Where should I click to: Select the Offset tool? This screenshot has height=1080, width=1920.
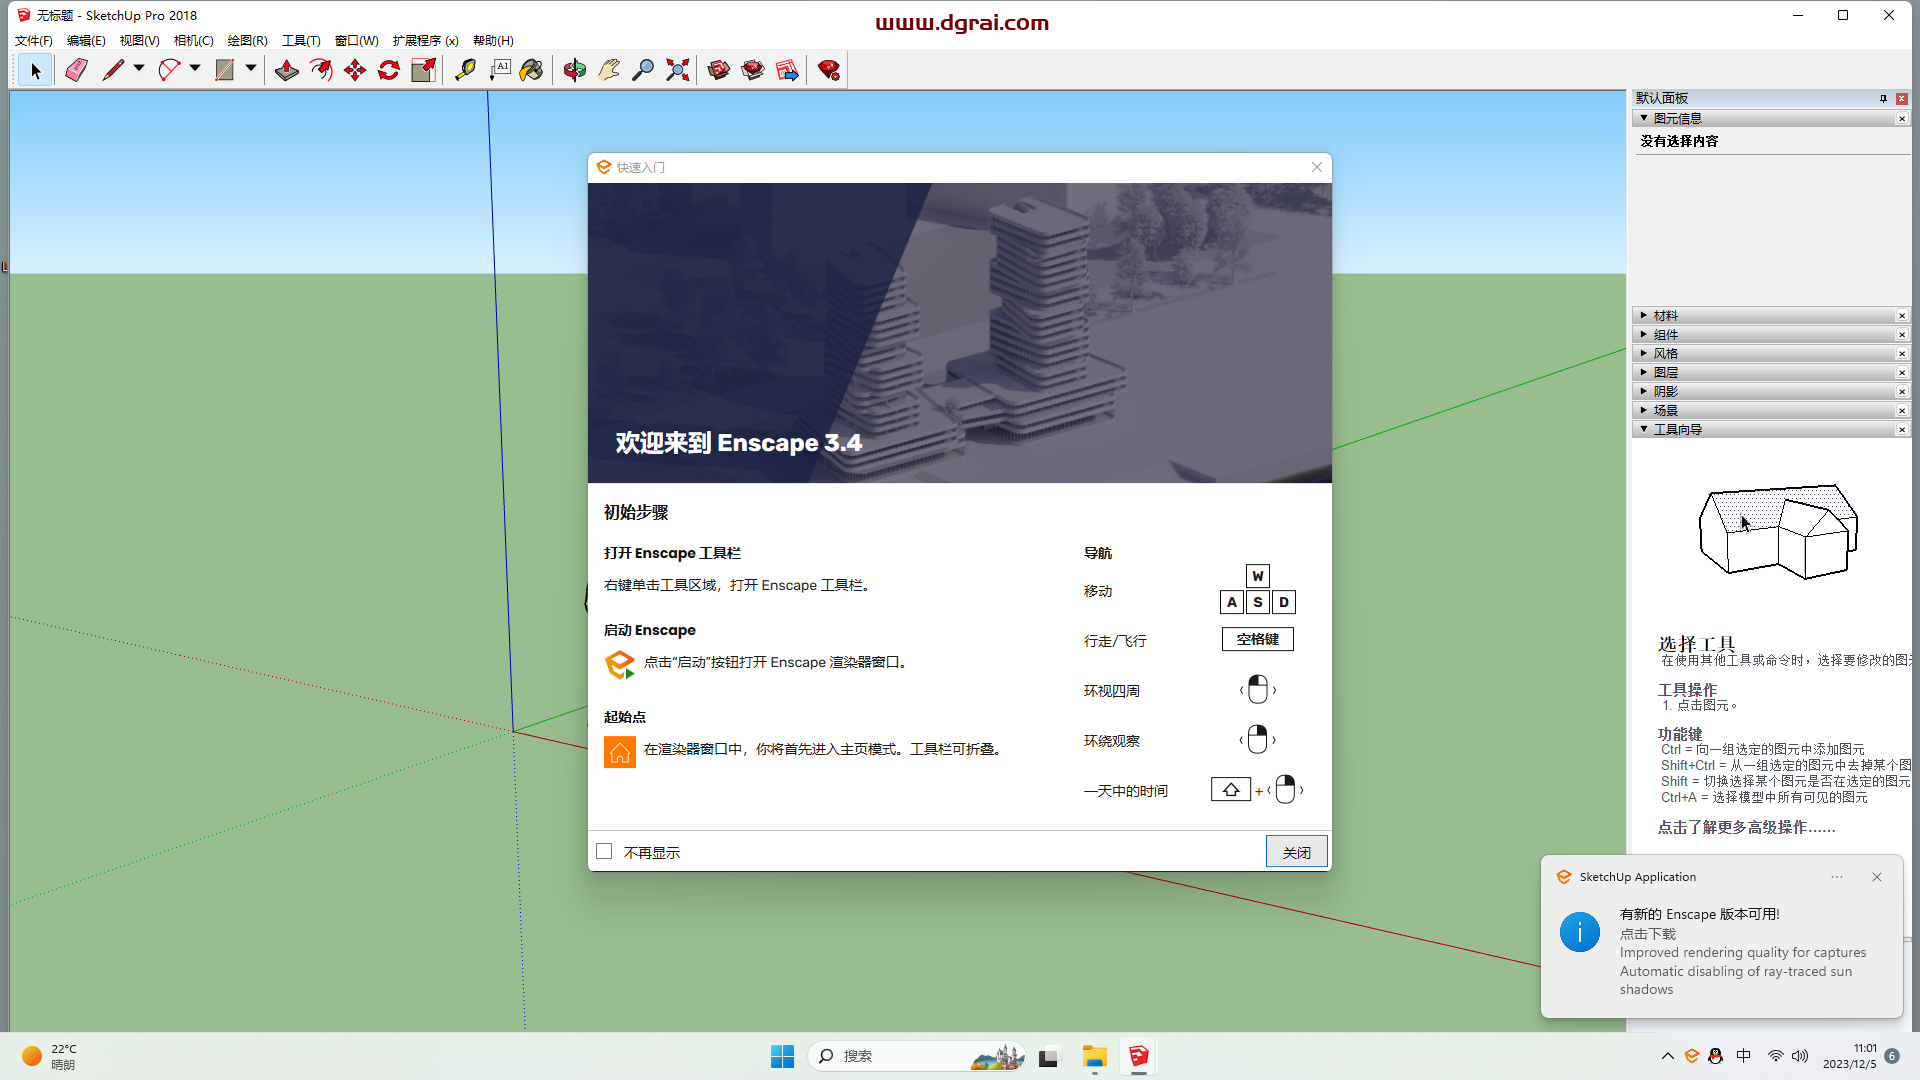click(x=321, y=70)
